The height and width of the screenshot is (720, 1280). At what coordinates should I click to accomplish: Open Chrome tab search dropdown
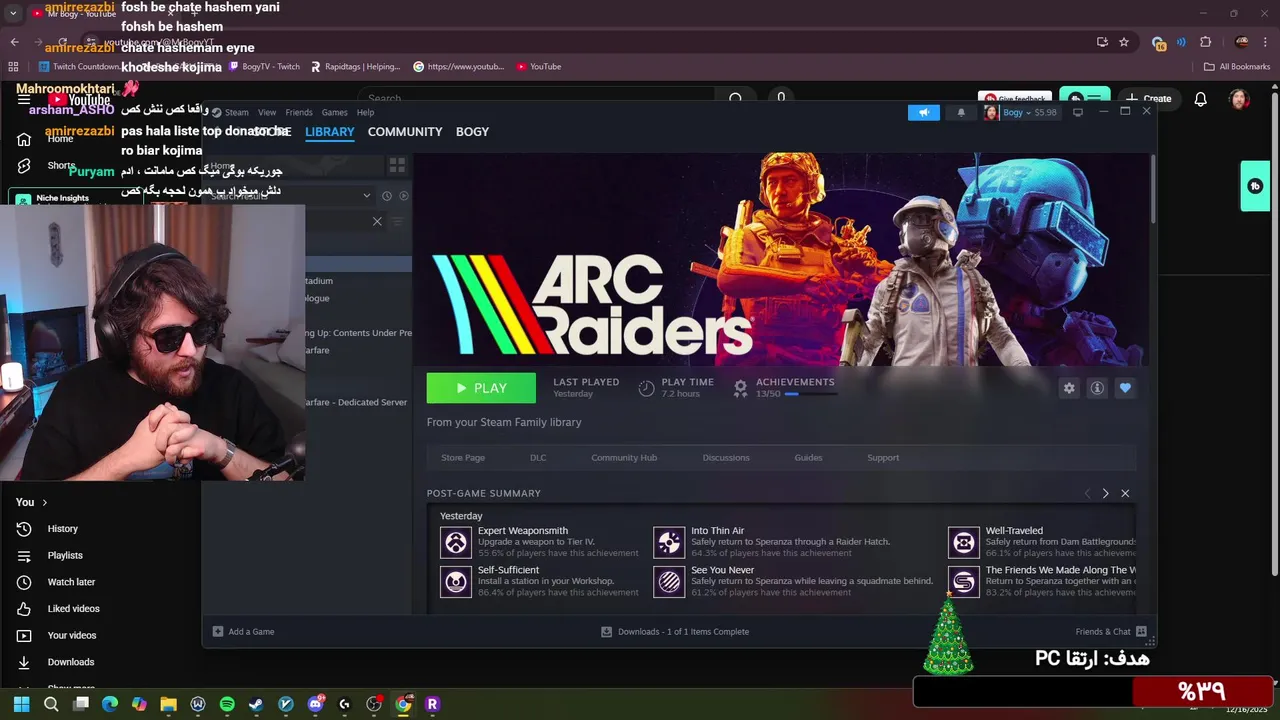[x=13, y=13]
